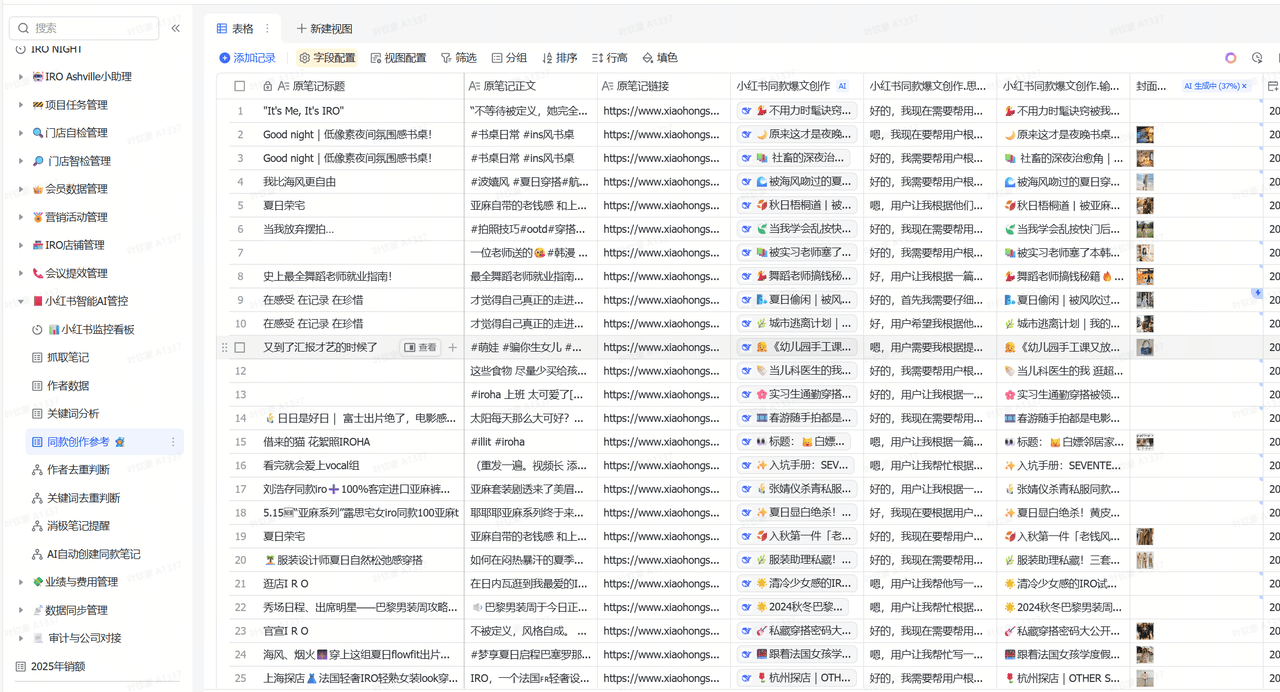Open 字段配置 field configuration
1280x692 pixels.
point(327,58)
